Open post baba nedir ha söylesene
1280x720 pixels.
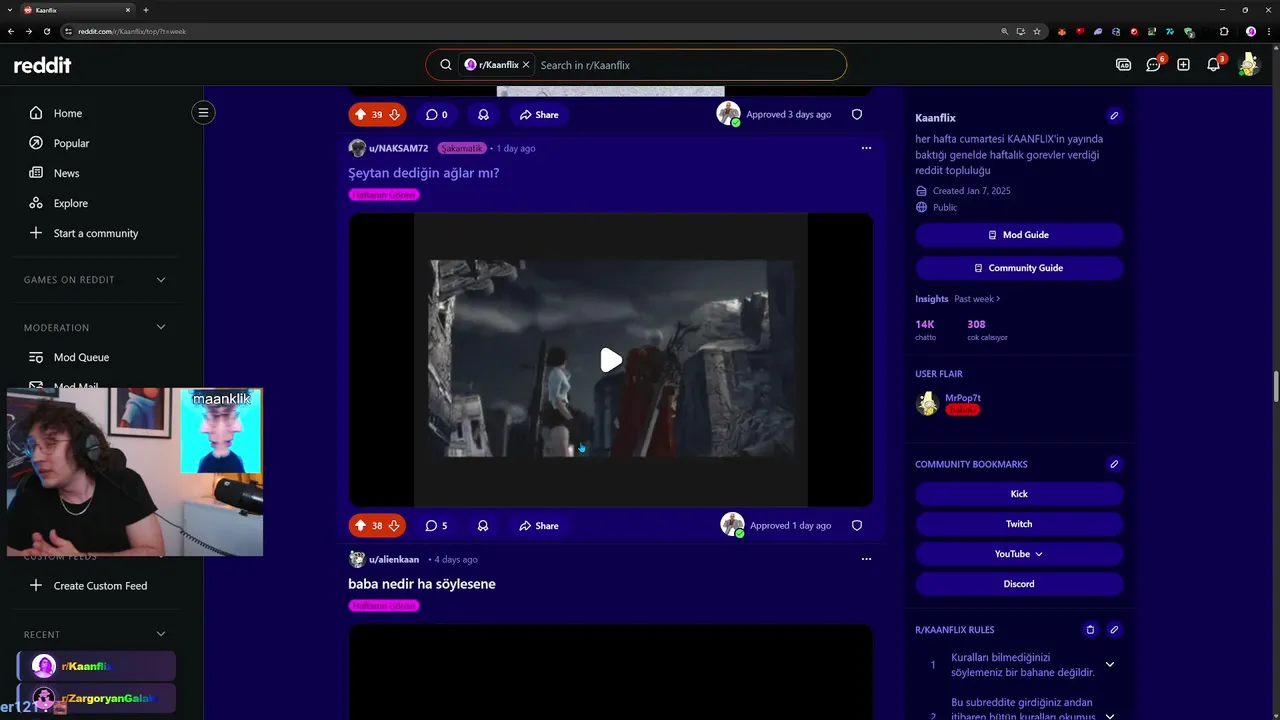click(422, 584)
